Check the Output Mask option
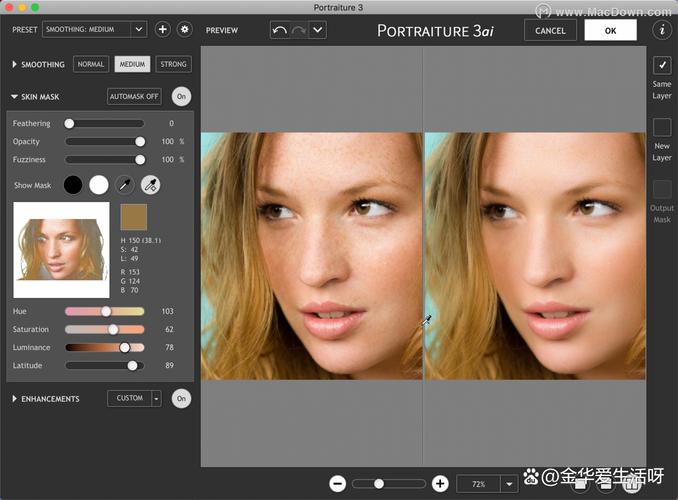Viewport: 678px width, 500px height. pos(662,189)
